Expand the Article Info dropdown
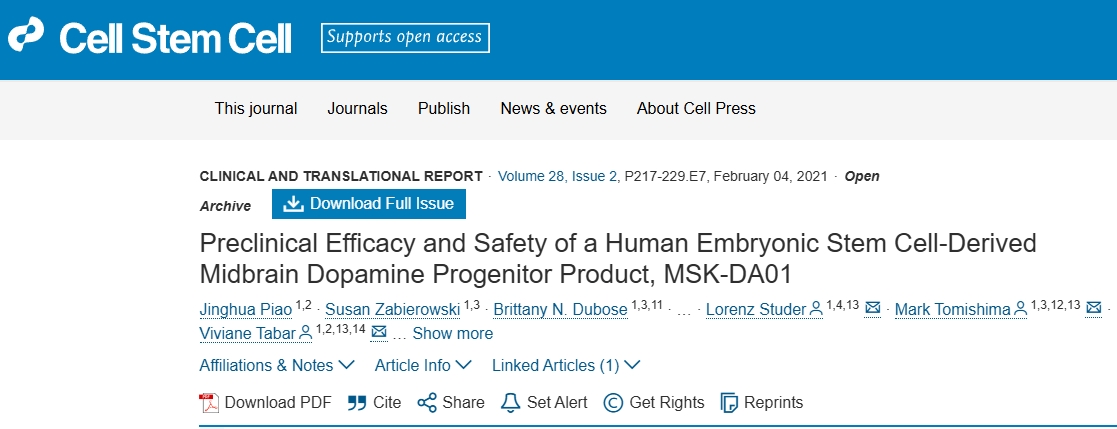 (423, 366)
